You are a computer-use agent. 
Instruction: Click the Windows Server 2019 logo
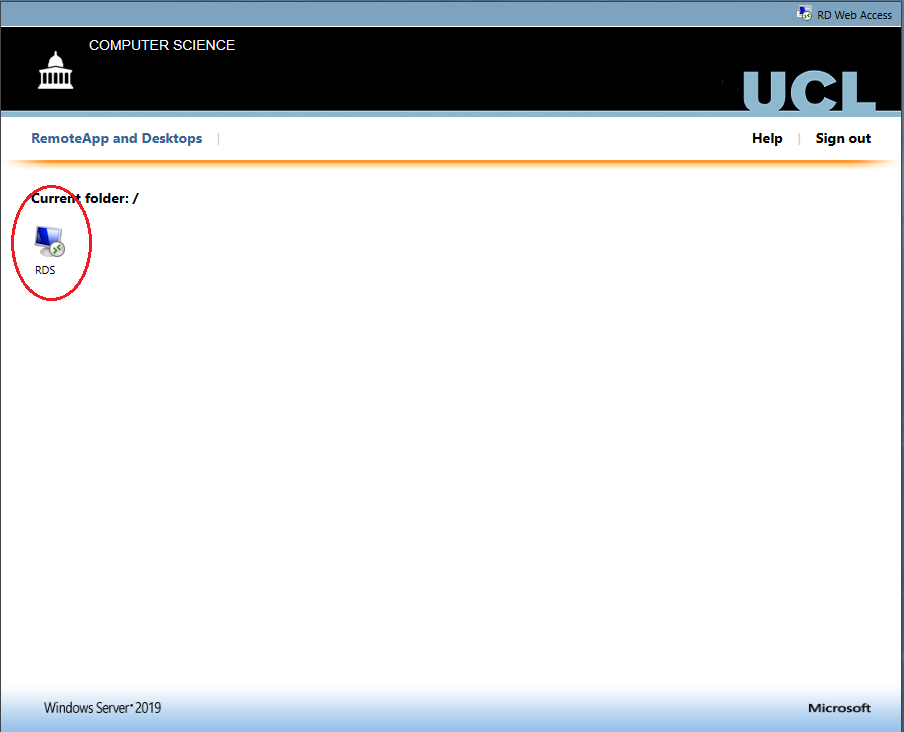click(102, 708)
